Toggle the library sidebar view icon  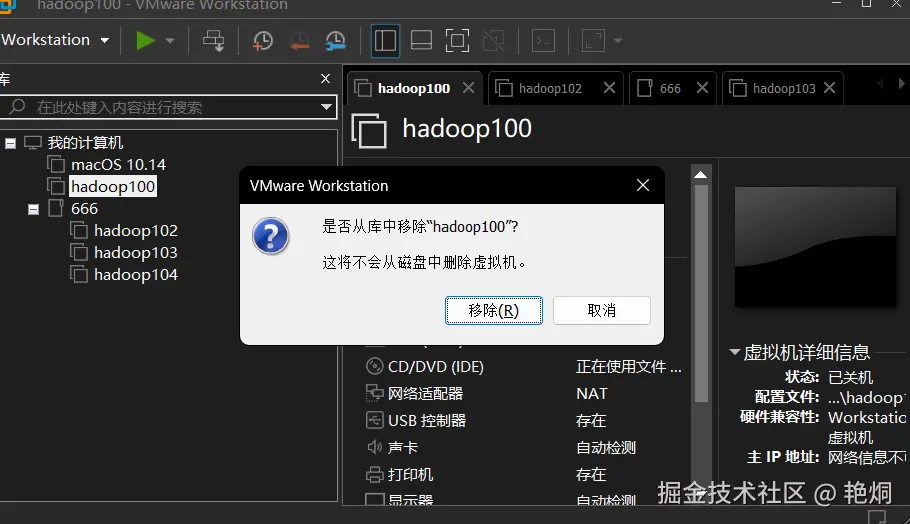385,41
